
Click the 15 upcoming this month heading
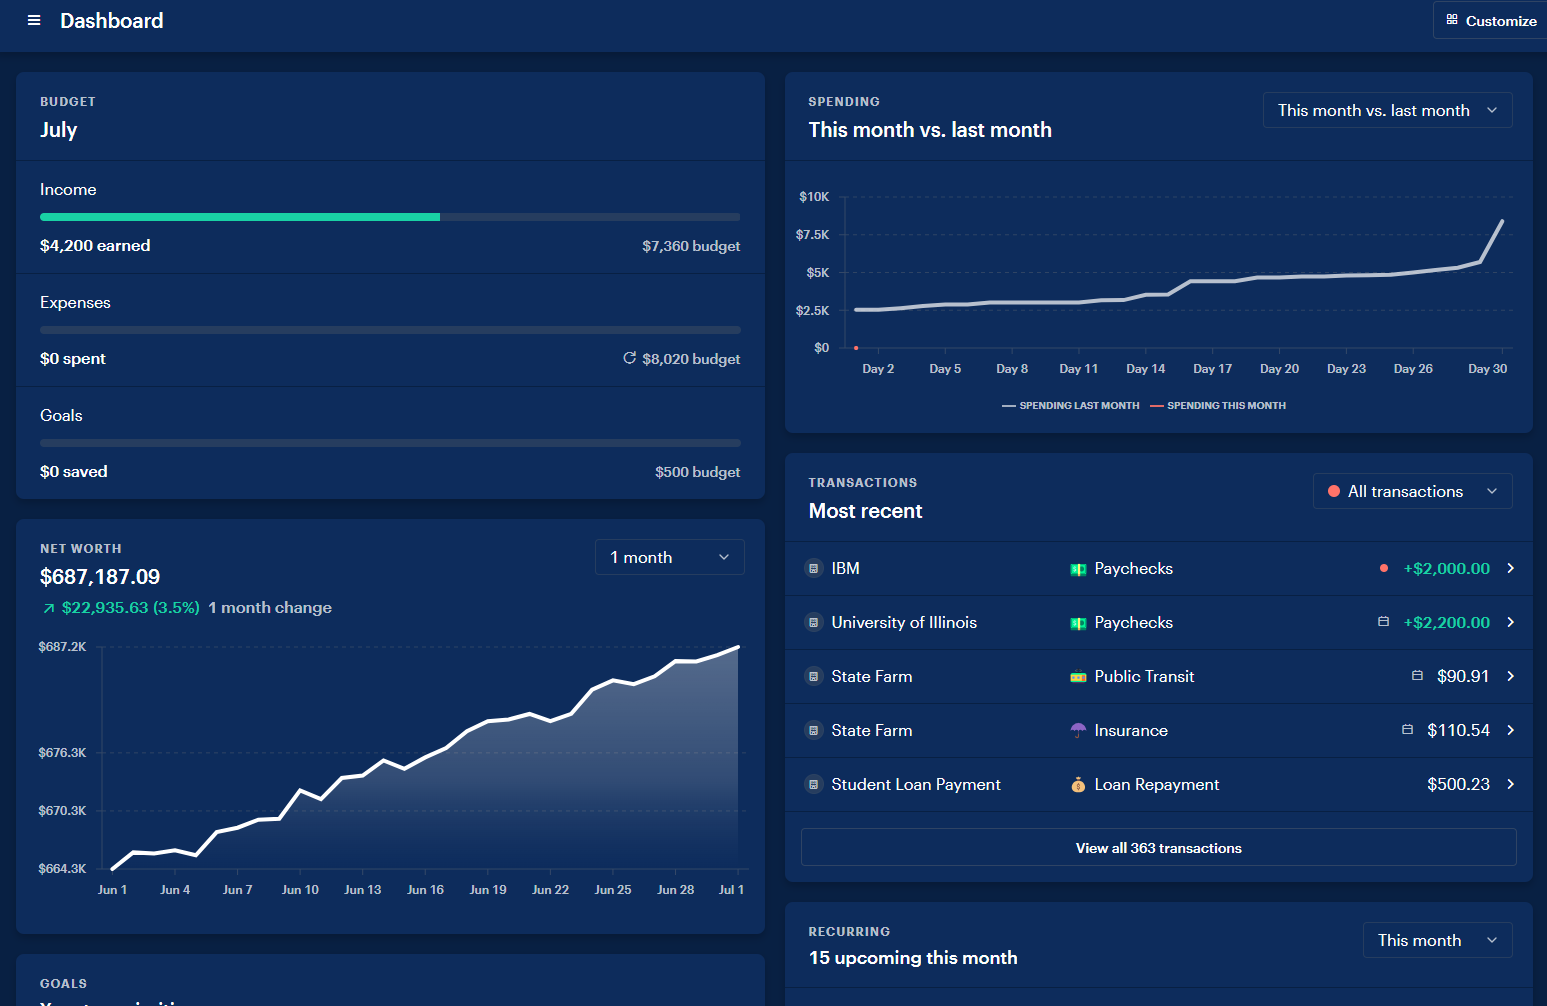point(913,958)
